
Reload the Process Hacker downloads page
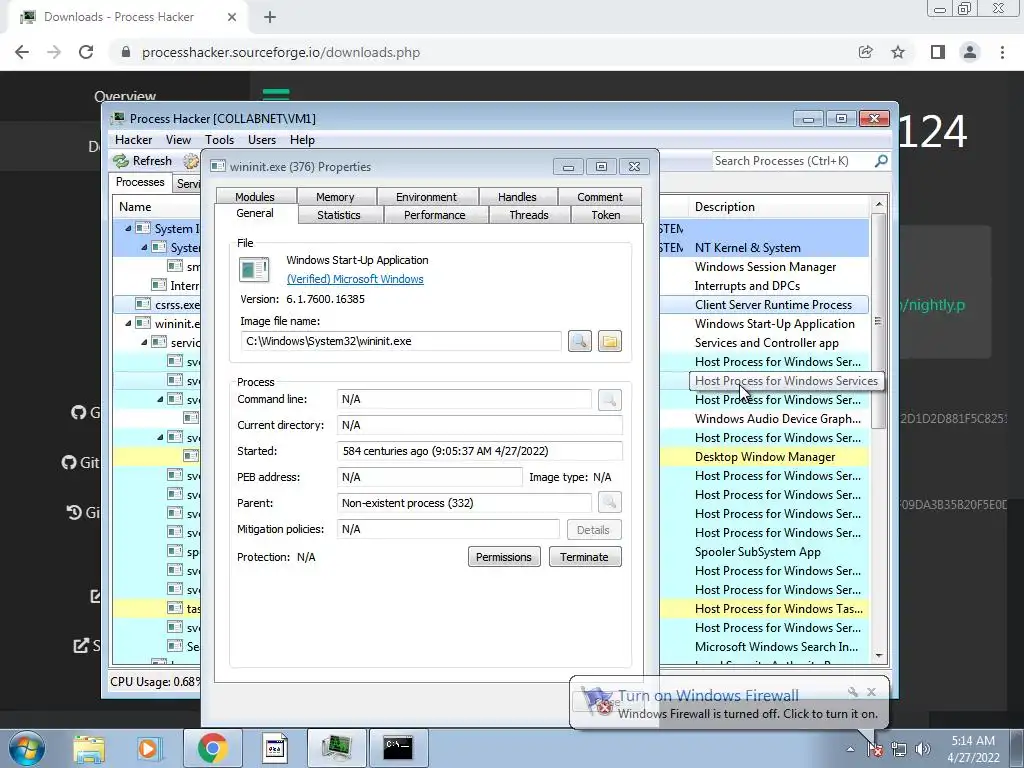coord(86,52)
